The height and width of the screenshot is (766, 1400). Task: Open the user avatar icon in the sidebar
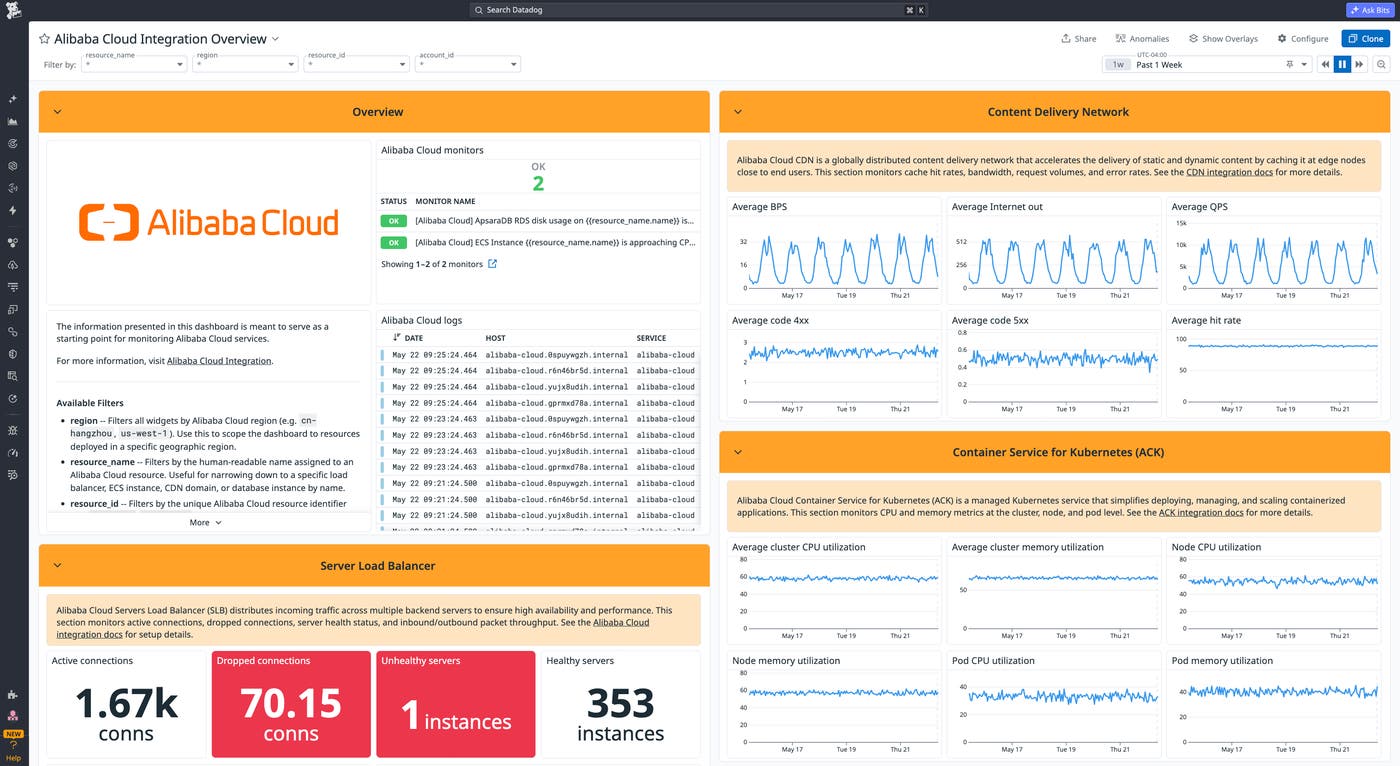click(x=13, y=716)
